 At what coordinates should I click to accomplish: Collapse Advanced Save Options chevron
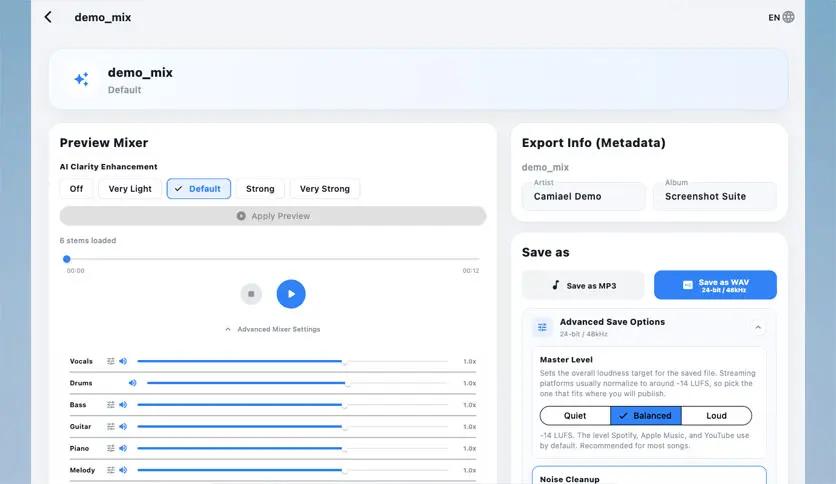pyautogui.click(x=758, y=327)
